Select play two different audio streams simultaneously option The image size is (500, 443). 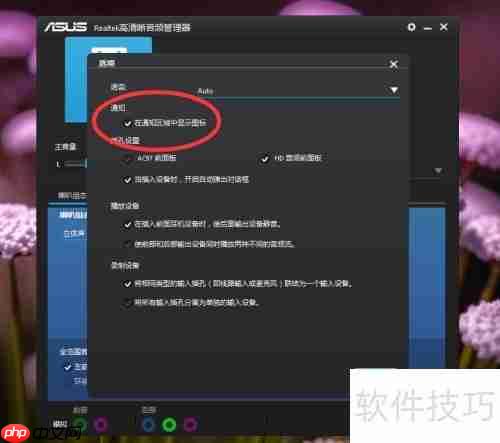click(127, 244)
